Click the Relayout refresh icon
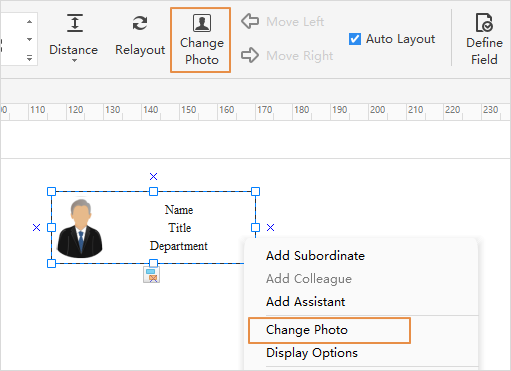Screen dimensions: 511x371 click(140, 23)
